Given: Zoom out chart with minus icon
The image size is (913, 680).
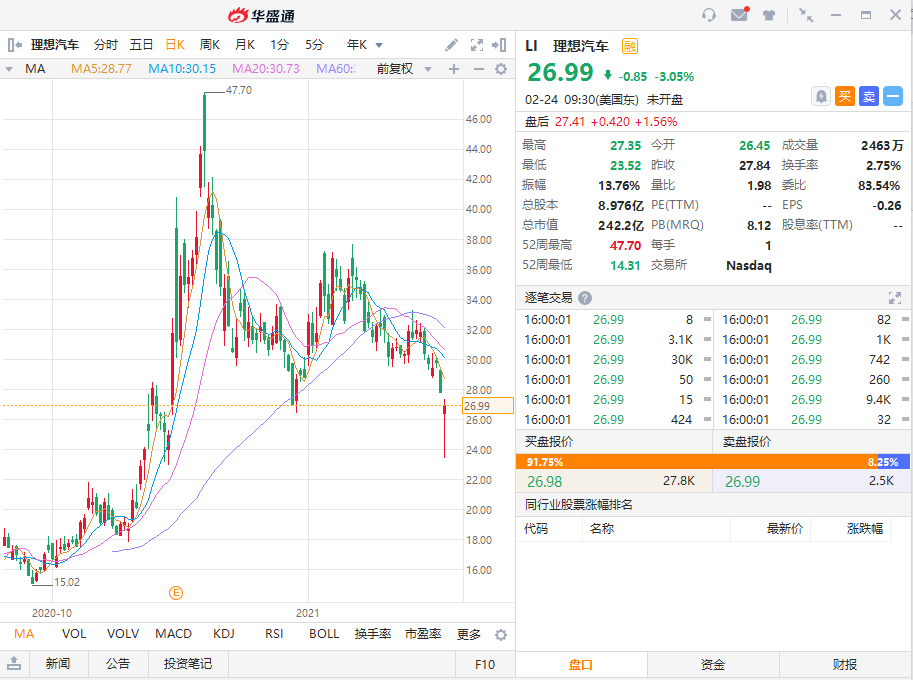Looking at the screenshot, I should 479,69.
